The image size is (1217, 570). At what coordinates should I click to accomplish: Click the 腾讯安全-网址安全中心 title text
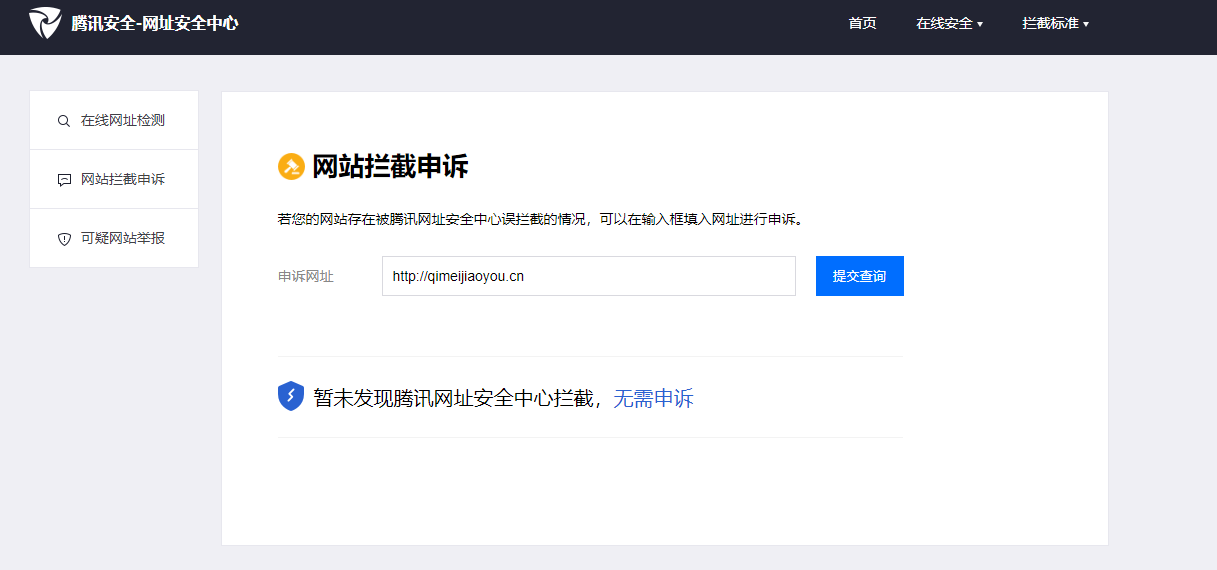[154, 22]
